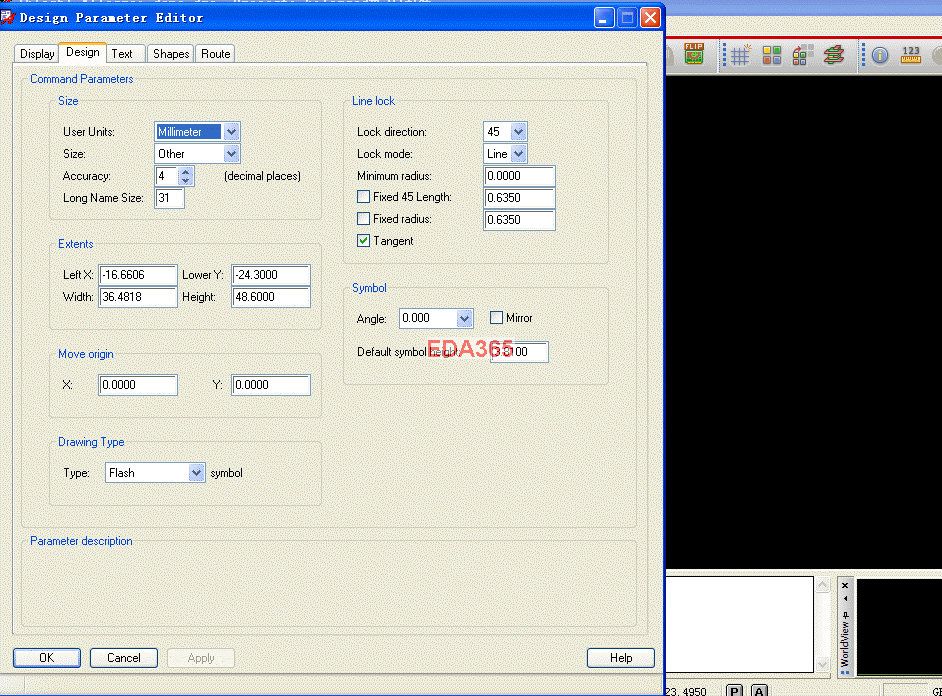Screen dimensions: 942x696
Task: Close the Design Parameter Editor window
Action: 650,17
